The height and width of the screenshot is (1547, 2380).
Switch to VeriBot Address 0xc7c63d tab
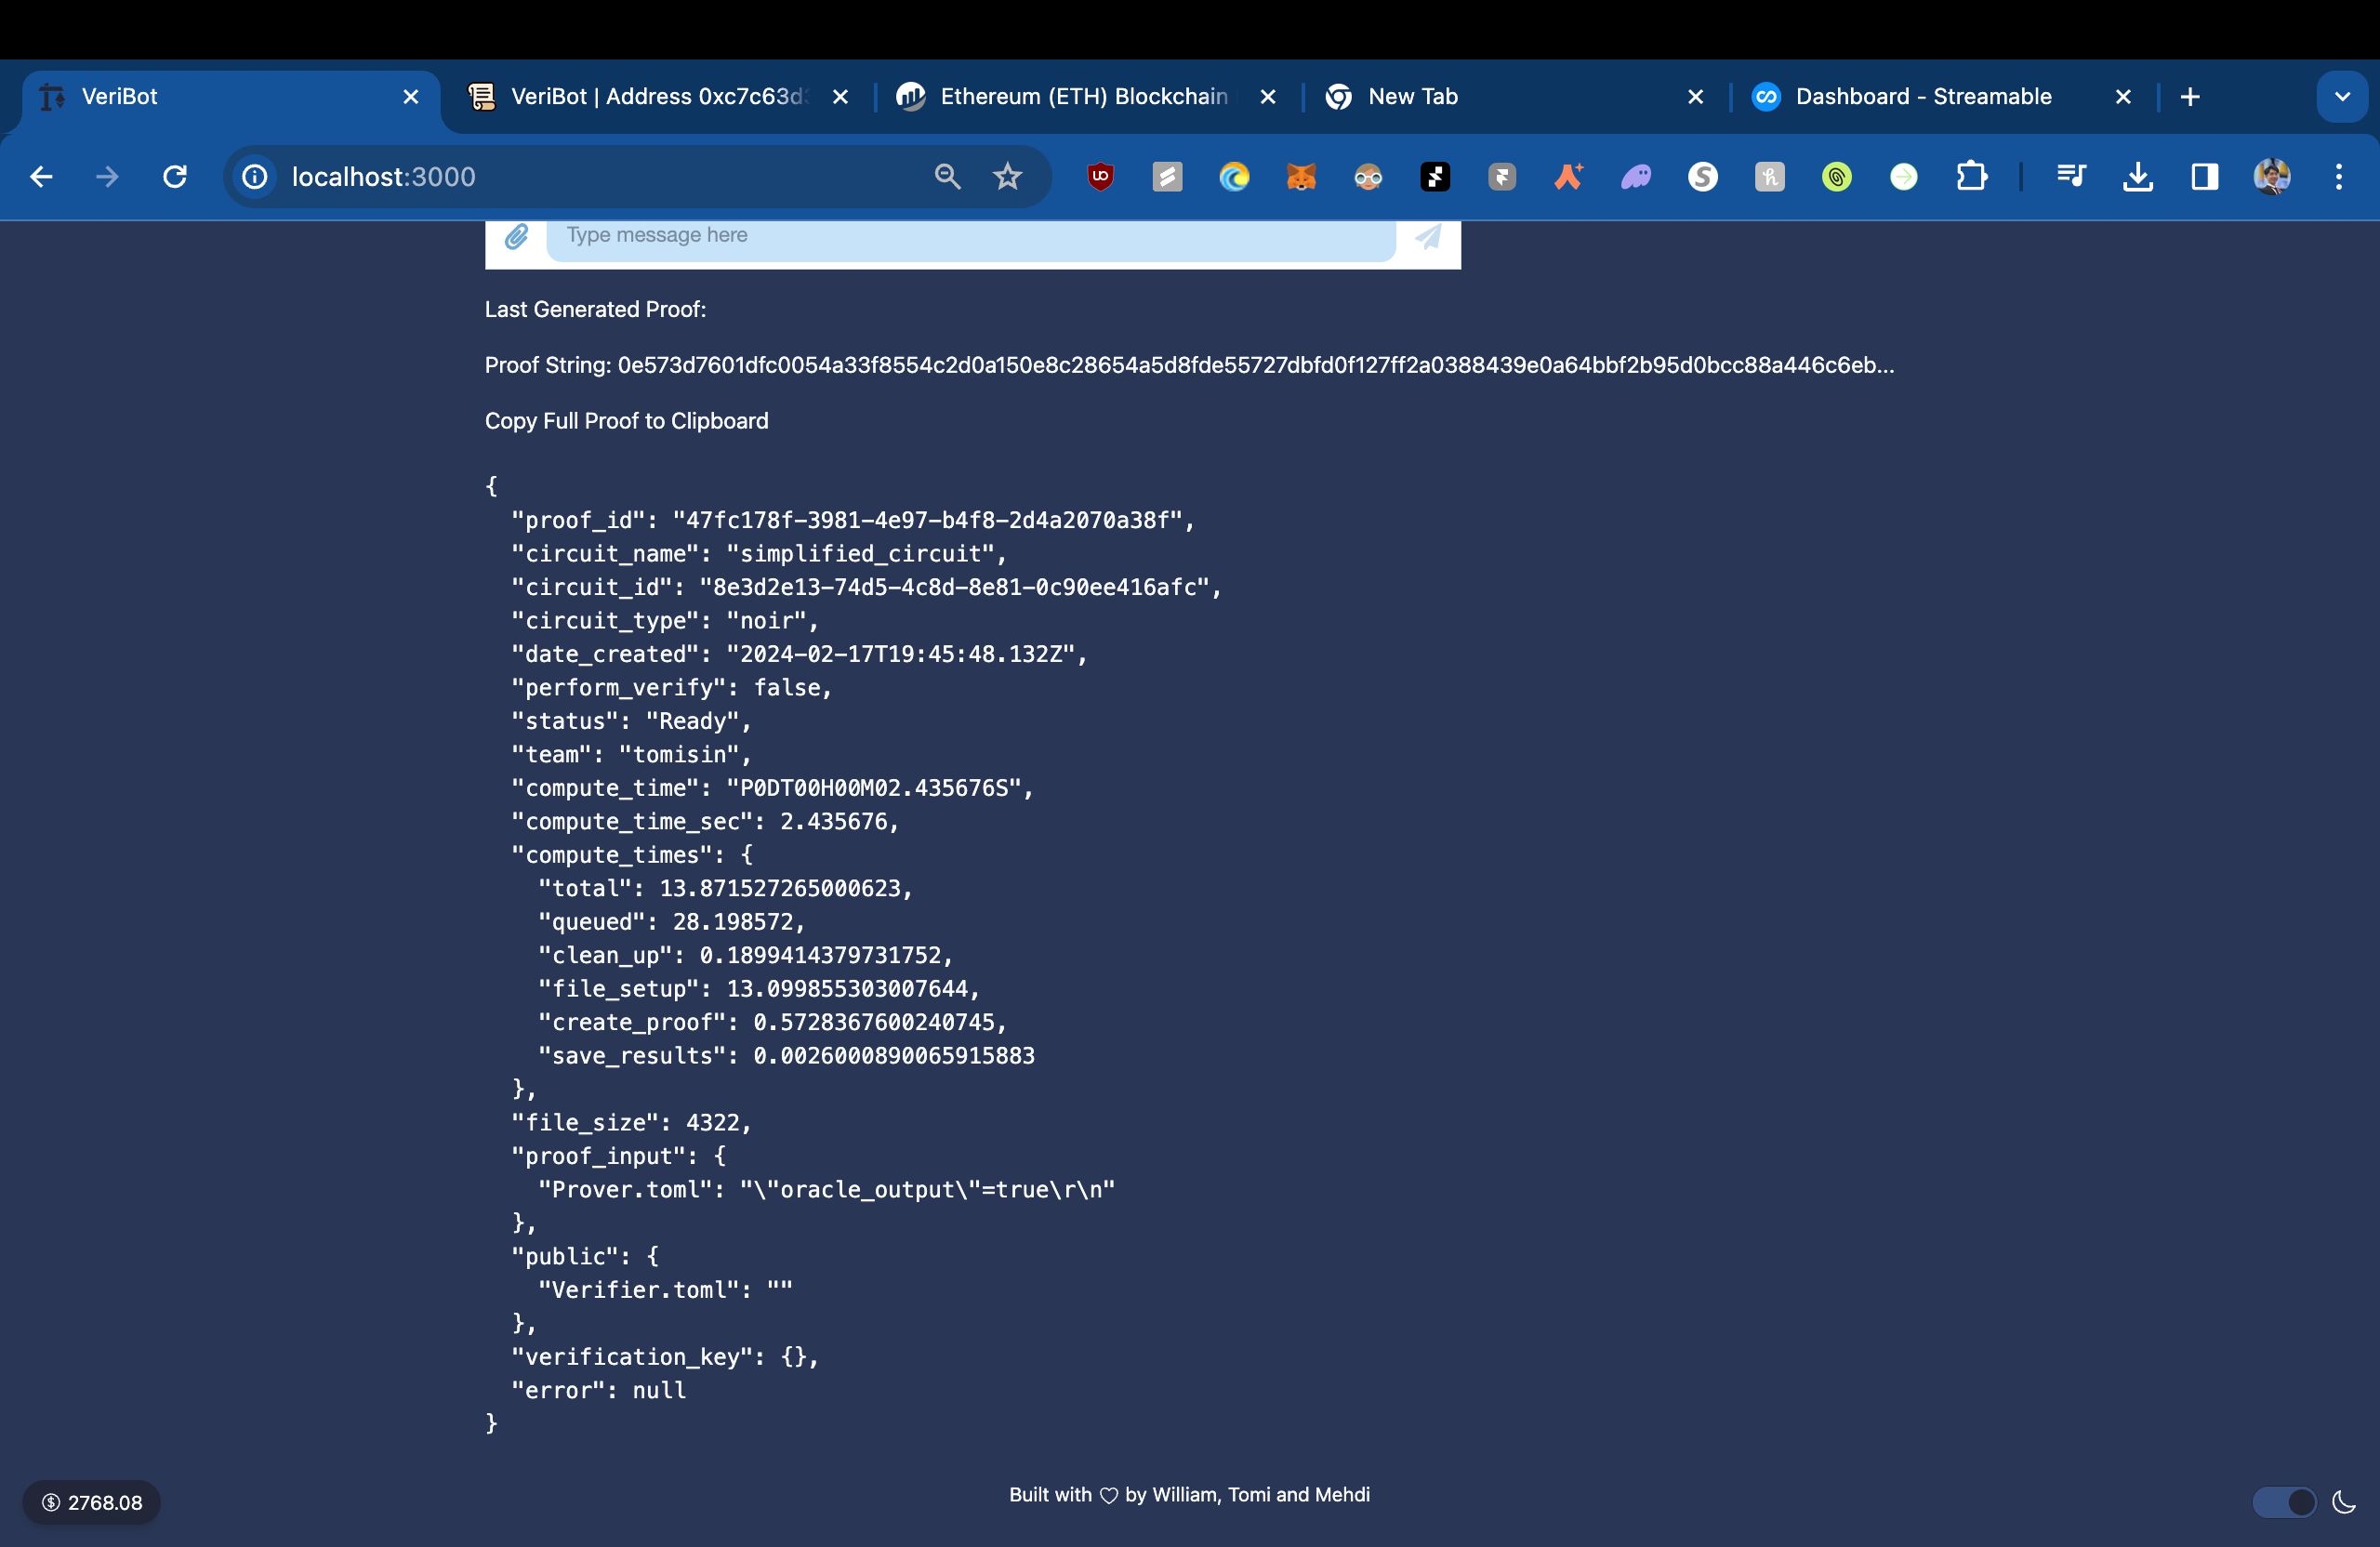pos(660,97)
